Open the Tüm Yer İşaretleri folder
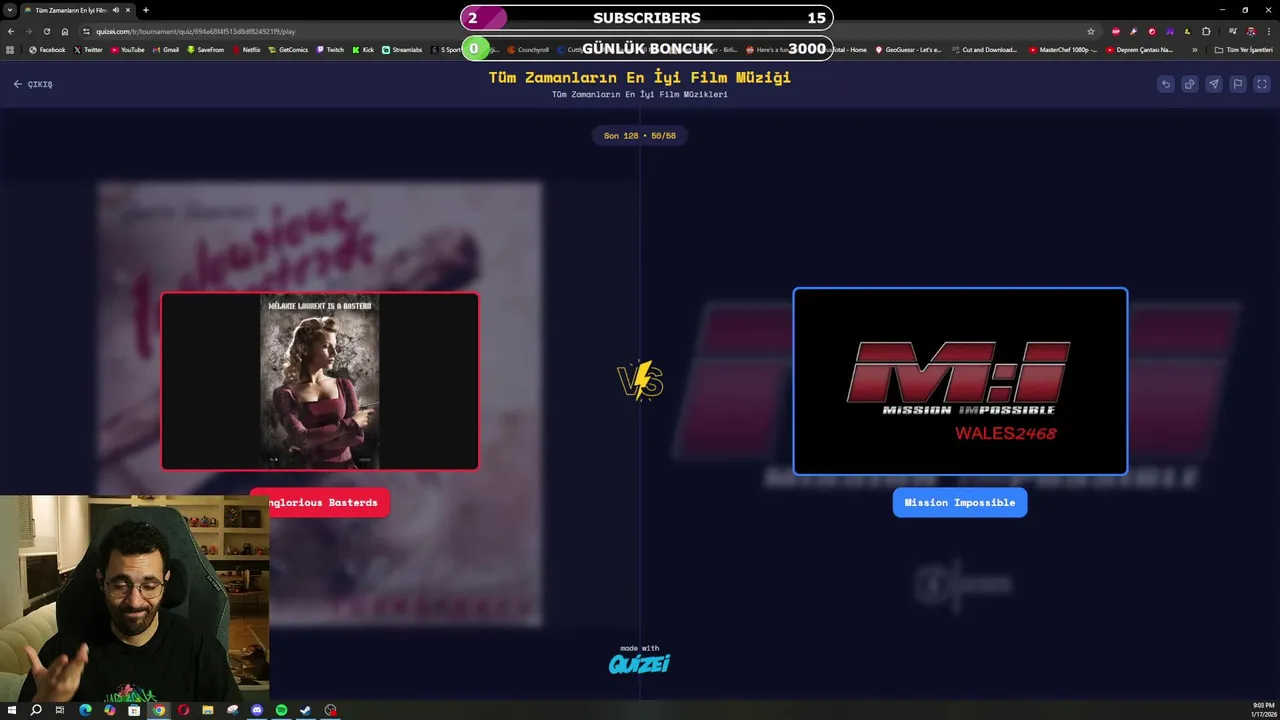The width and height of the screenshot is (1280, 720). point(1244,50)
